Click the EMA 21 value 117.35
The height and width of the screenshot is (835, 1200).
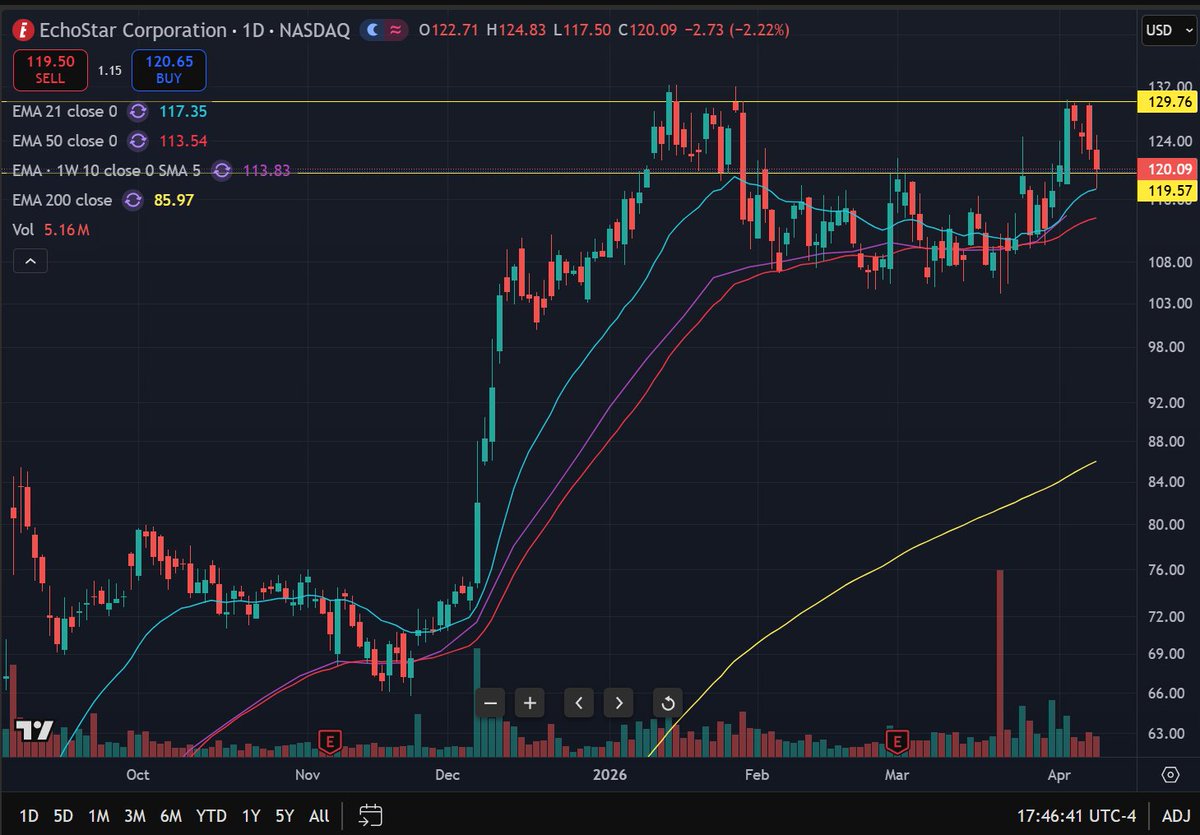(183, 112)
